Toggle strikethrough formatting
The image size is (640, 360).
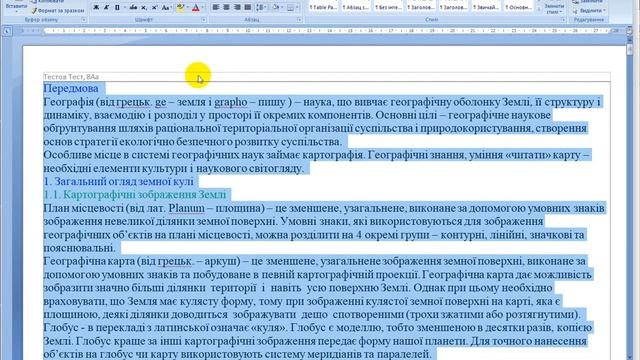(x=133, y=8)
